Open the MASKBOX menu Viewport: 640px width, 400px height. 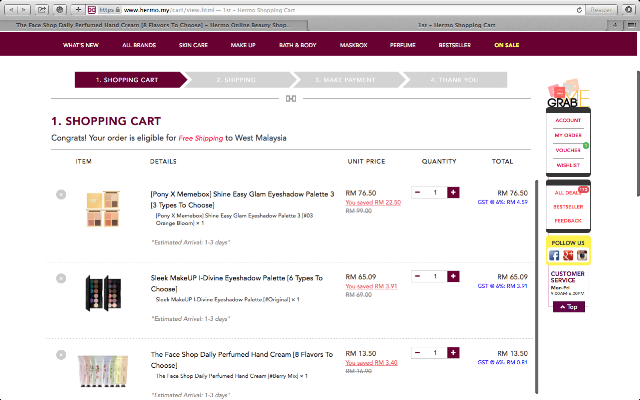353,45
